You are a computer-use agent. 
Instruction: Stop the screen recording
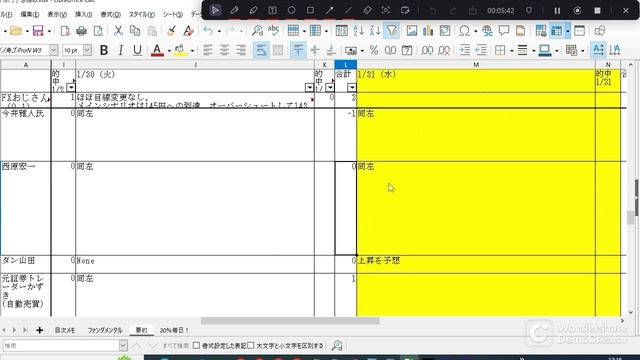[x=597, y=11]
